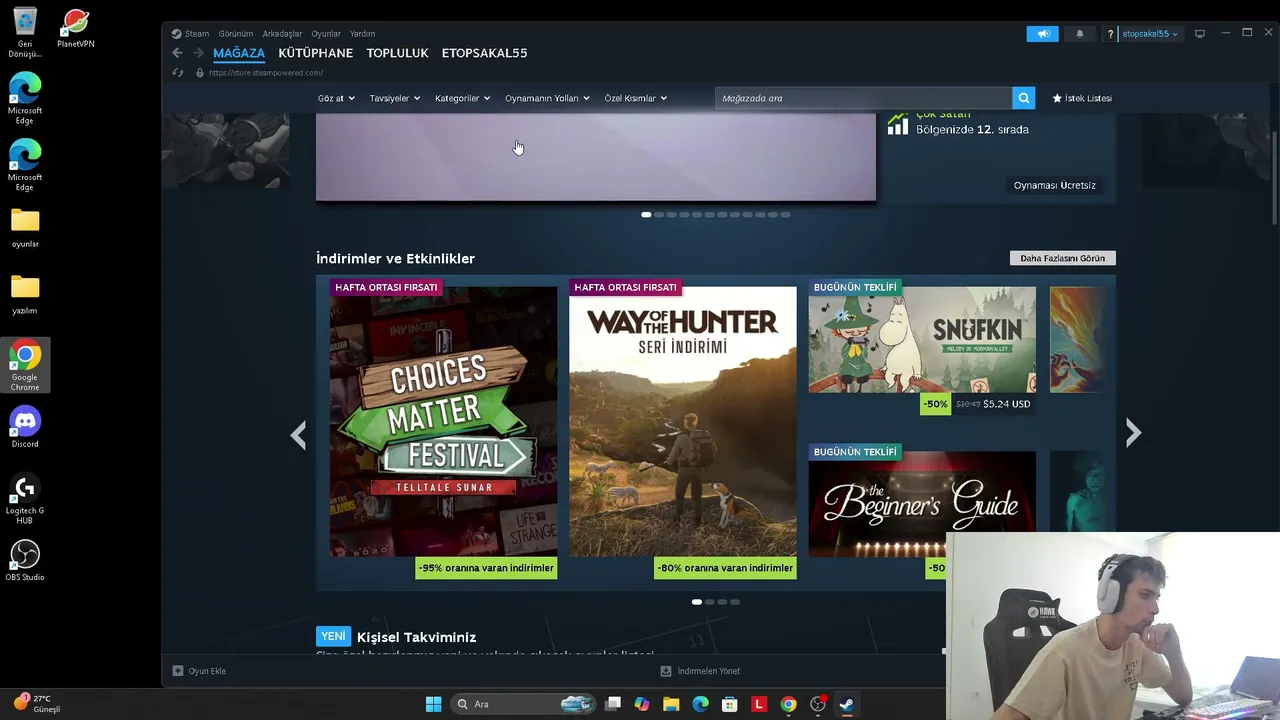
Task: Select the yazılım desktop folder
Action: click(x=25, y=295)
